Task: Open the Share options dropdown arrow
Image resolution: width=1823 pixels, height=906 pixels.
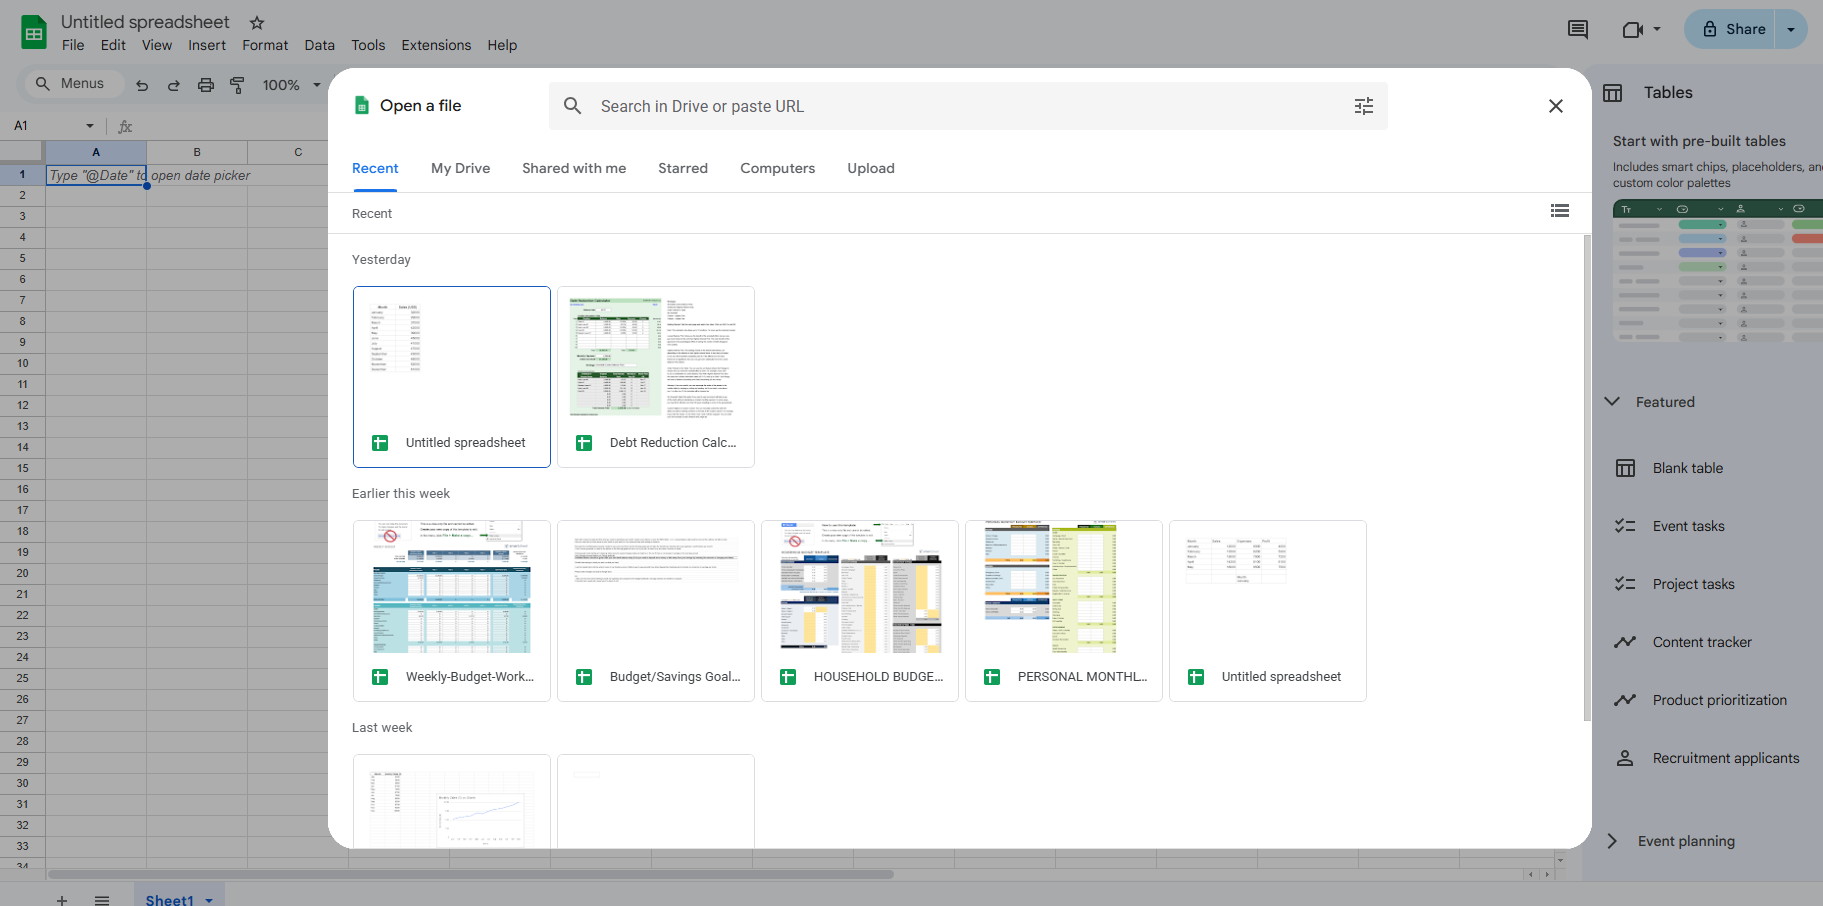Action: coord(1791,29)
